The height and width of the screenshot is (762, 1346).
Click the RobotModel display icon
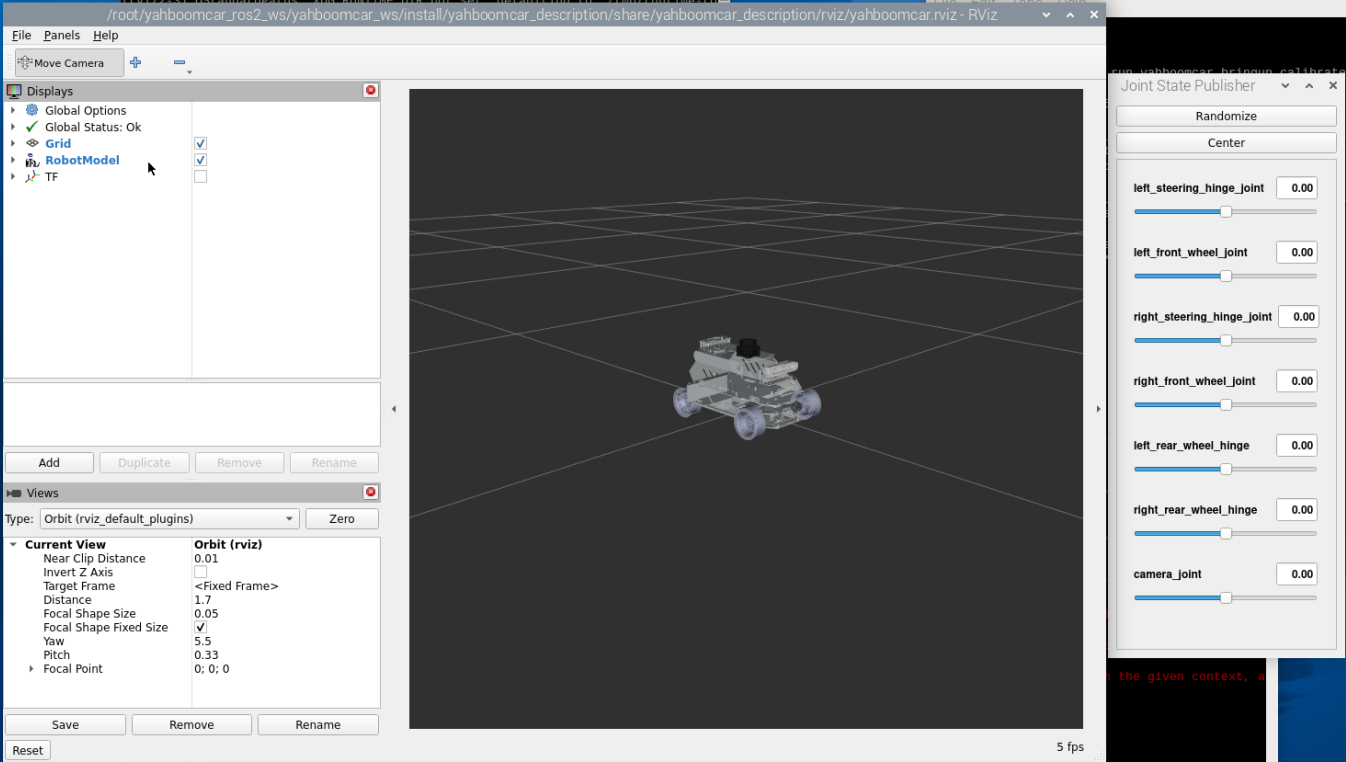point(32,160)
